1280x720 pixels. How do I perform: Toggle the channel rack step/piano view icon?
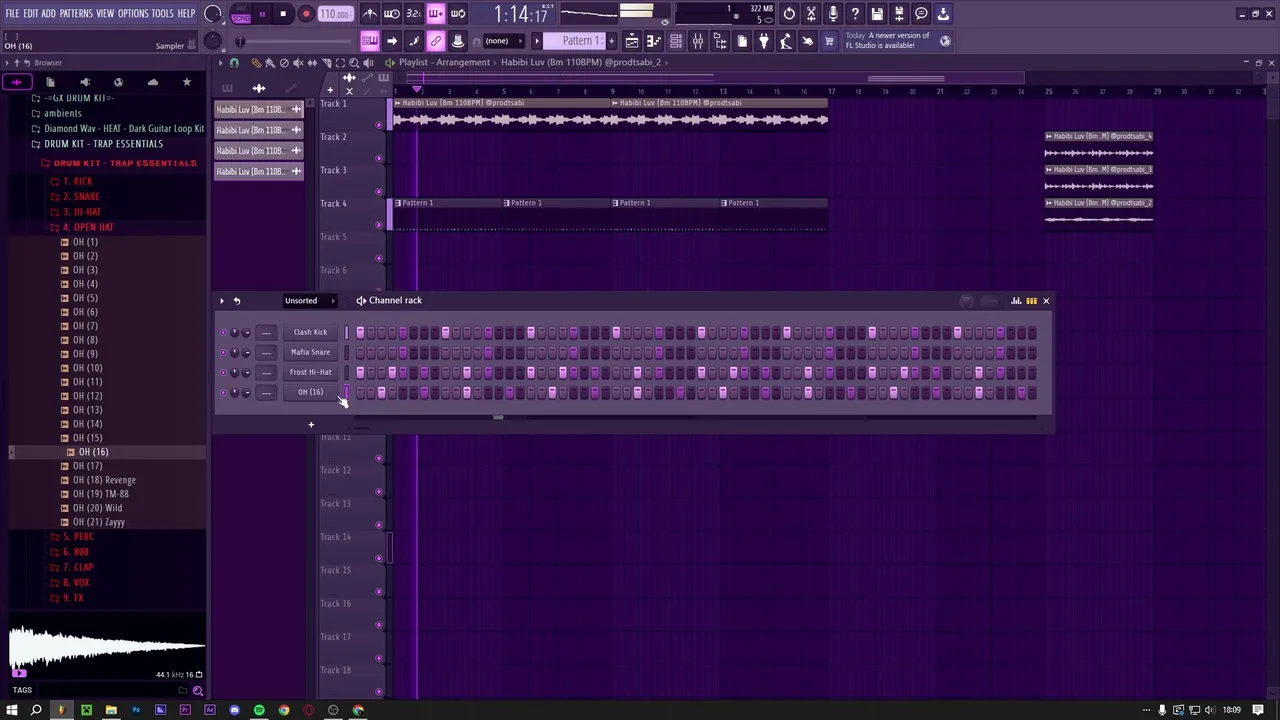(x=1031, y=300)
